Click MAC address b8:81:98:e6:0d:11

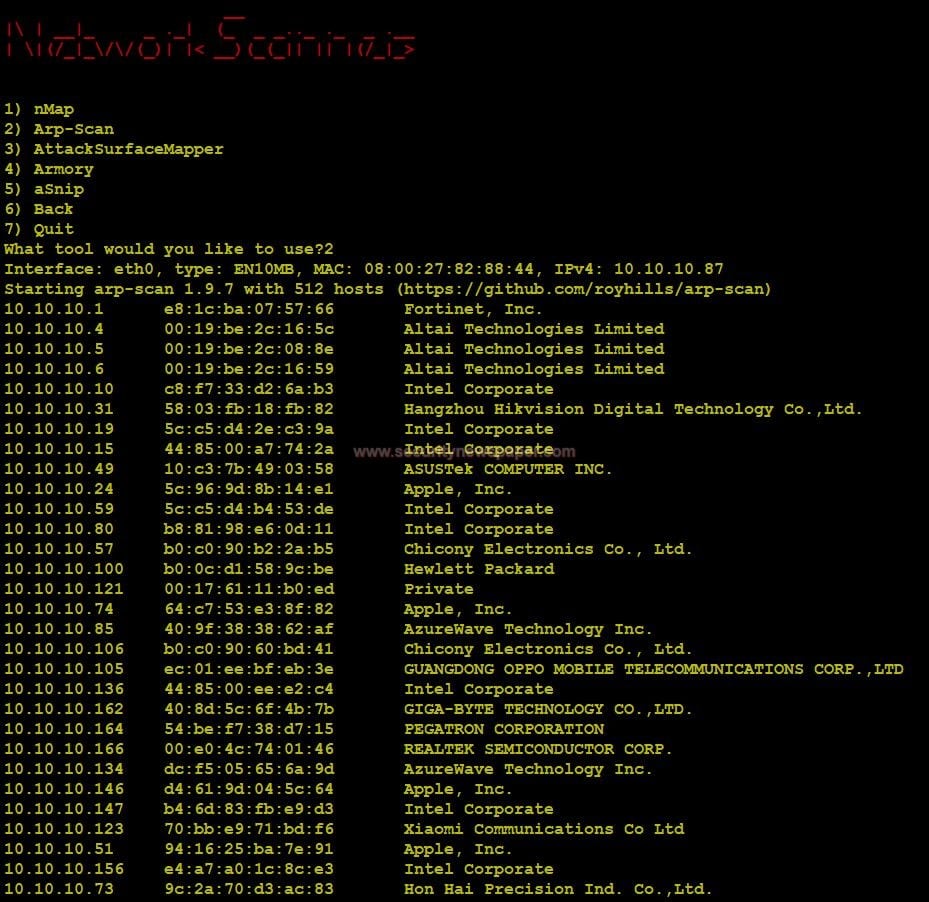pyautogui.click(x=249, y=529)
